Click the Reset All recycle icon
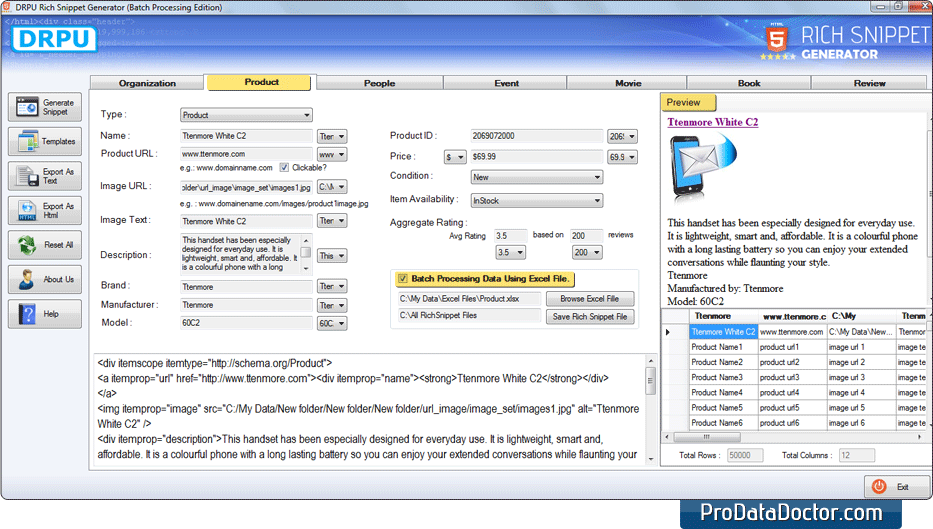Screen dimensions: 933x529 tap(27, 245)
